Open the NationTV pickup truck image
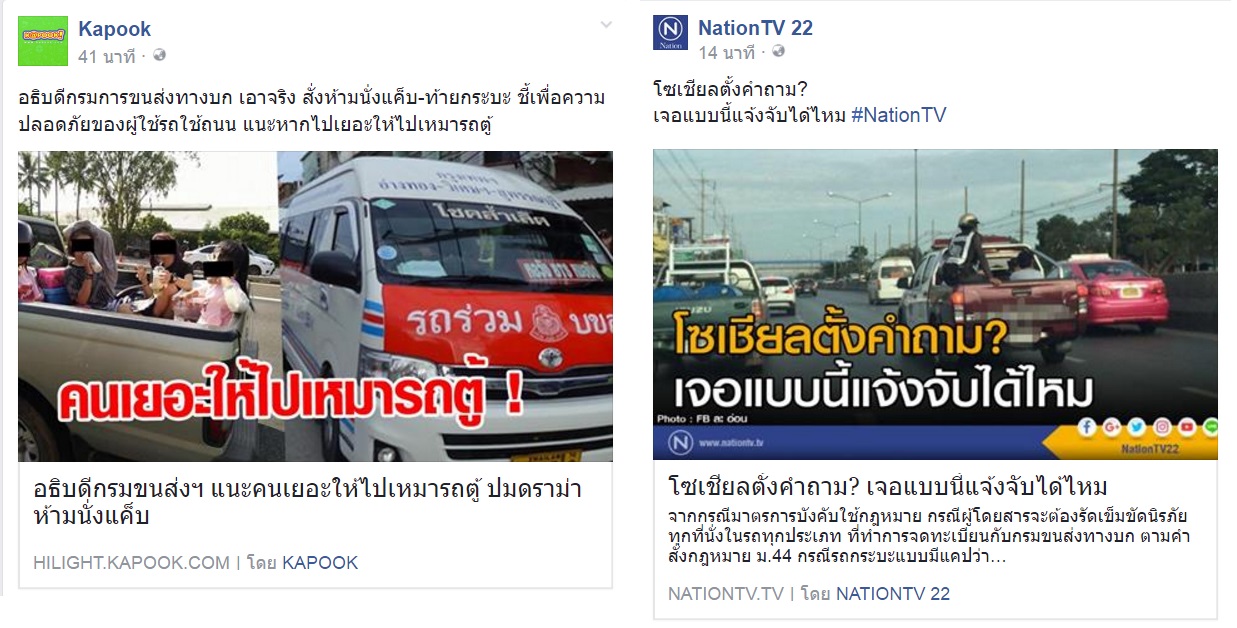The height and width of the screenshot is (628, 1237). pyautogui.click(x=935, y=305)
